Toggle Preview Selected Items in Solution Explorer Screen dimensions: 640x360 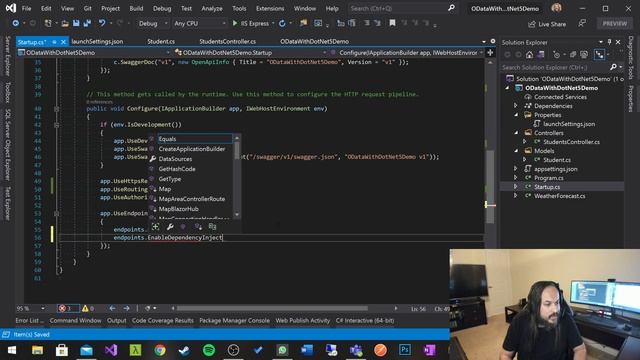tap(599, 55)
